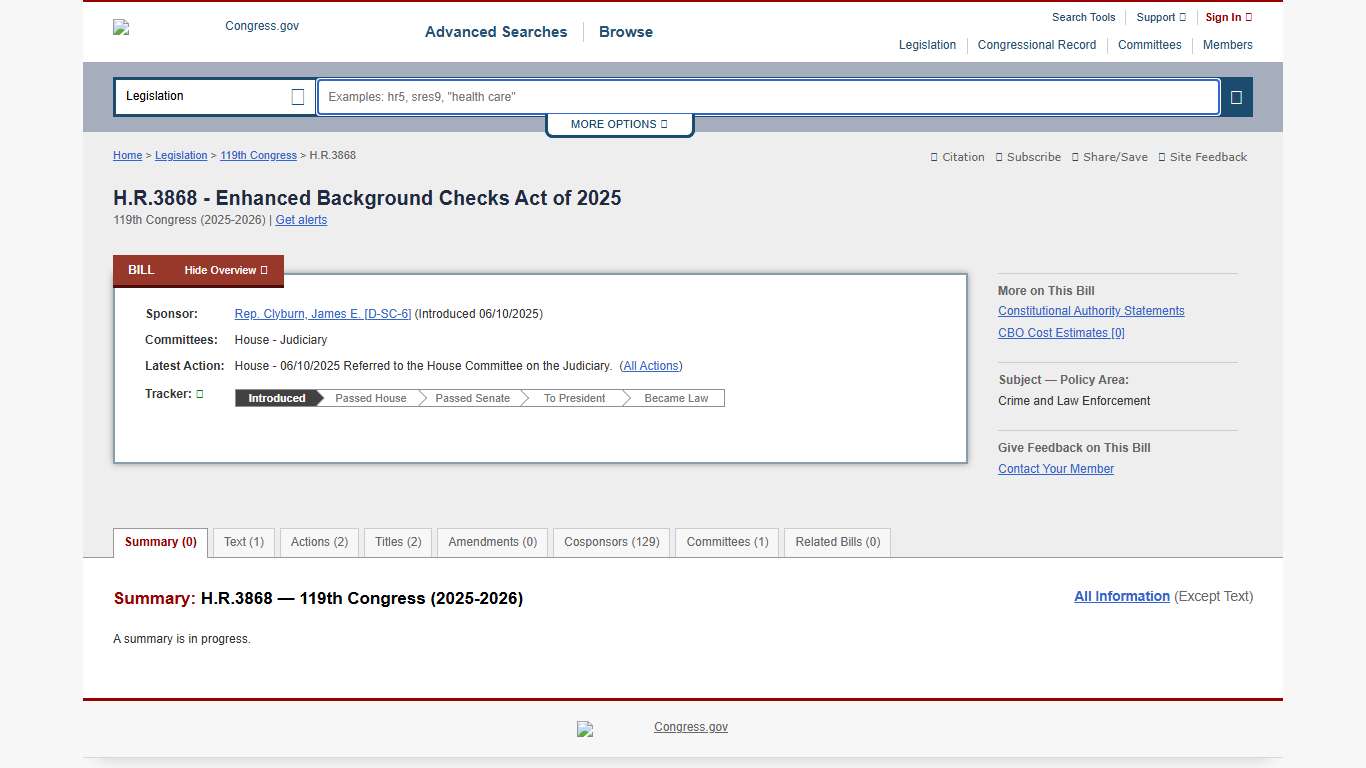The width and height of the screenshot is (1366, 768).
Task: Click inside the legislation search input field
Action: coord(767,96)
